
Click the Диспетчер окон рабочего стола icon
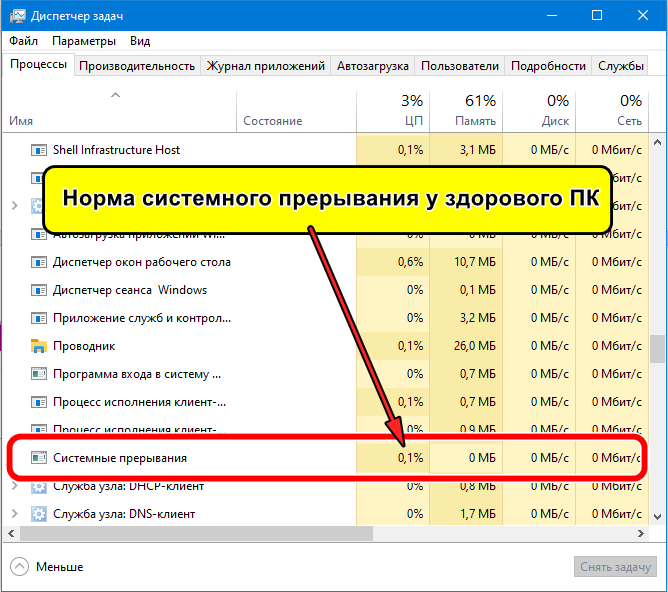point(39,262)
